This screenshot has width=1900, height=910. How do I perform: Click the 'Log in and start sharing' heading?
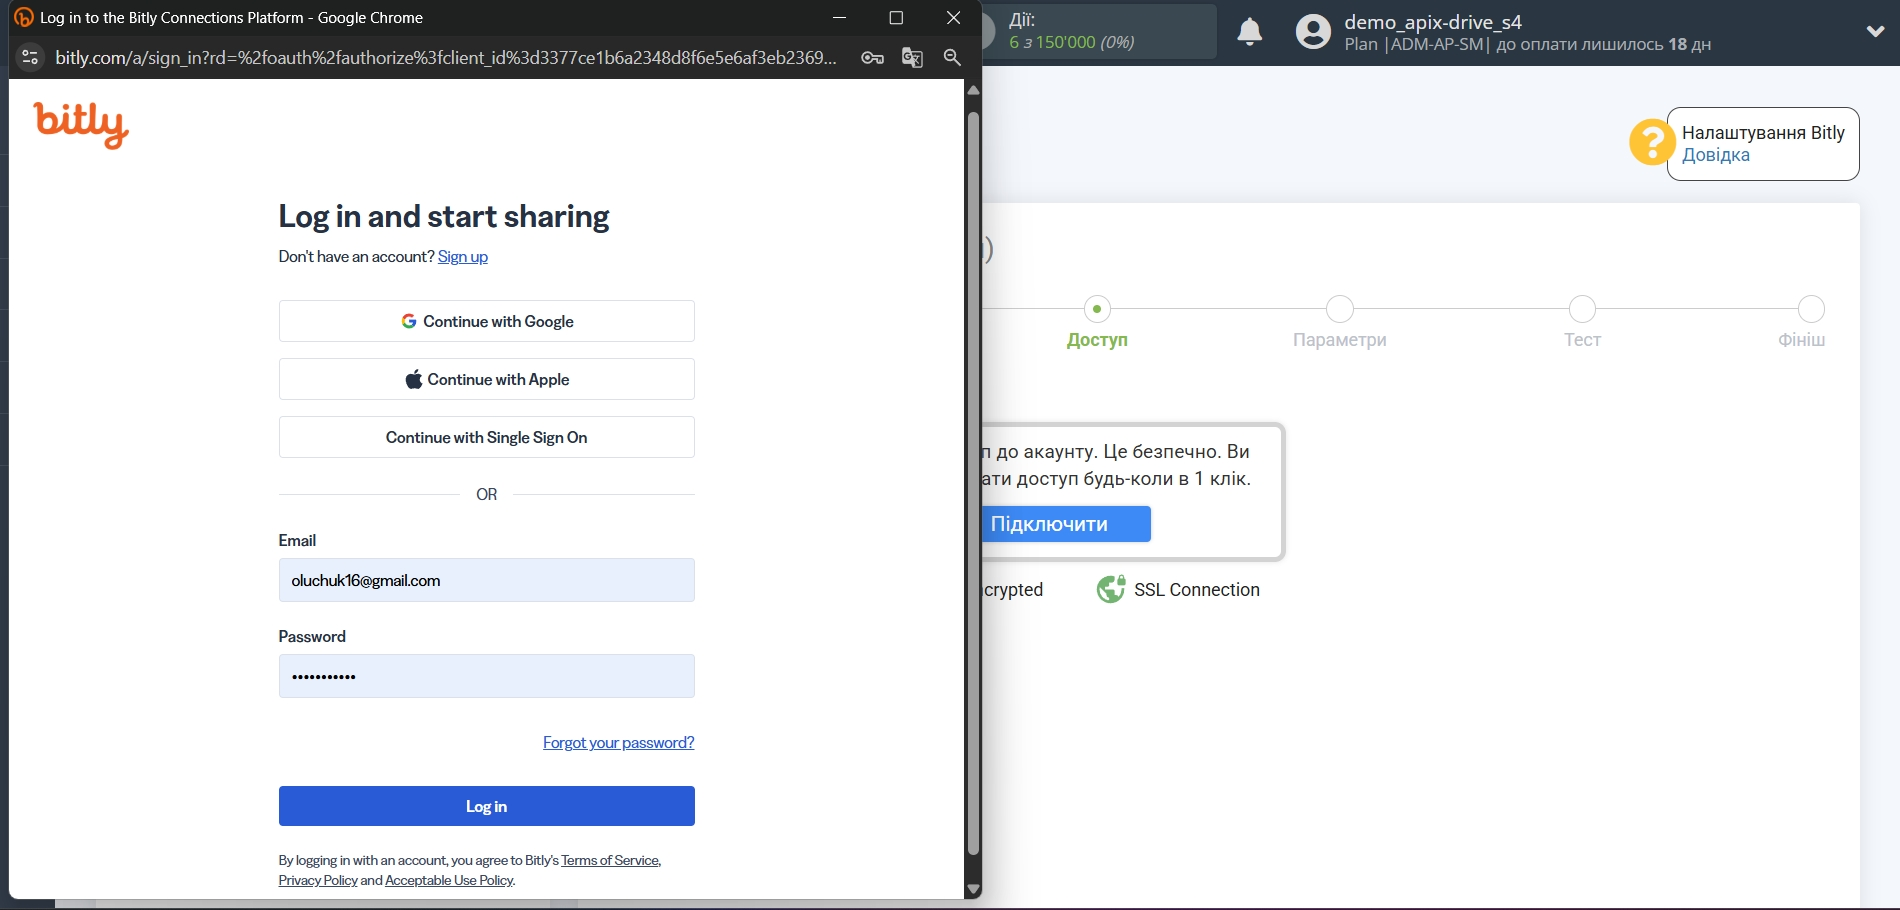(x=444, y=217)
